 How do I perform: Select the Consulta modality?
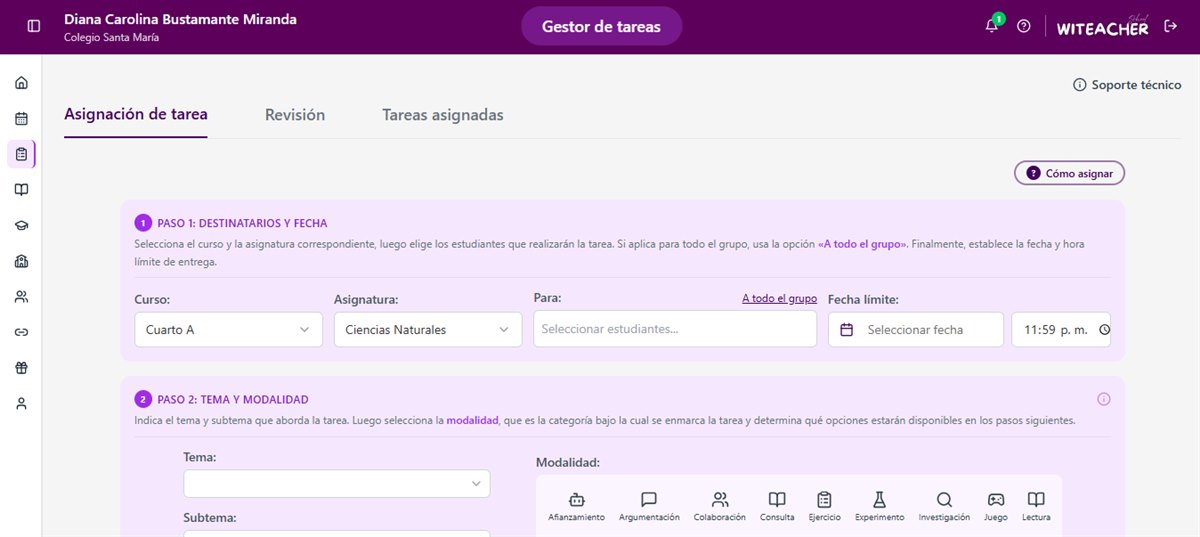click(x=777, y=507)
